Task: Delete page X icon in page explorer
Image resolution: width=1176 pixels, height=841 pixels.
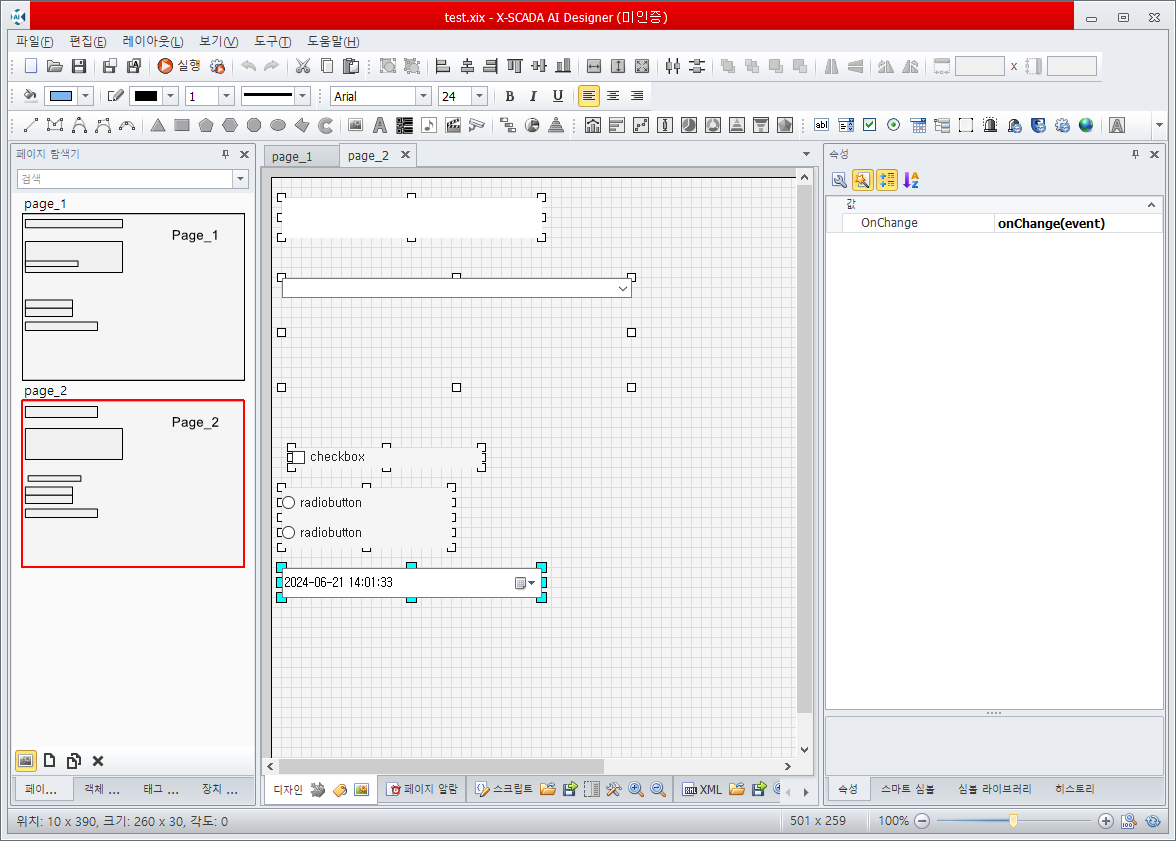Action: pyautogui.click(x=98, y=761)
